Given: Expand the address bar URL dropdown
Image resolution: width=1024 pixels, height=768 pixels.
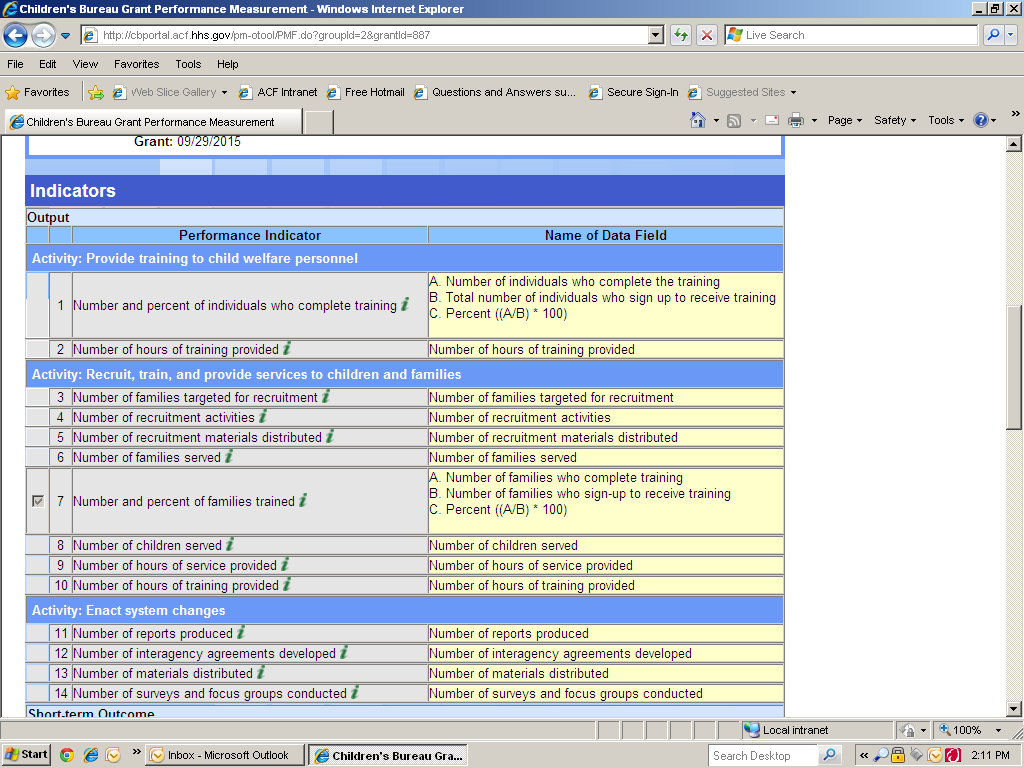Looking at the screenshot, I should click(x=656, y=35).
